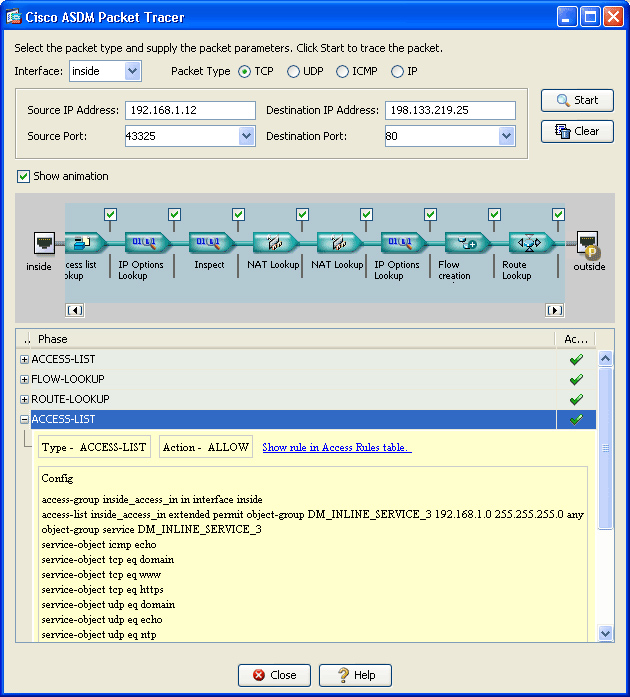This screenshot has height=697, width=630.
Task: Click the Source Port value field
Action: (x=182, y=136)
